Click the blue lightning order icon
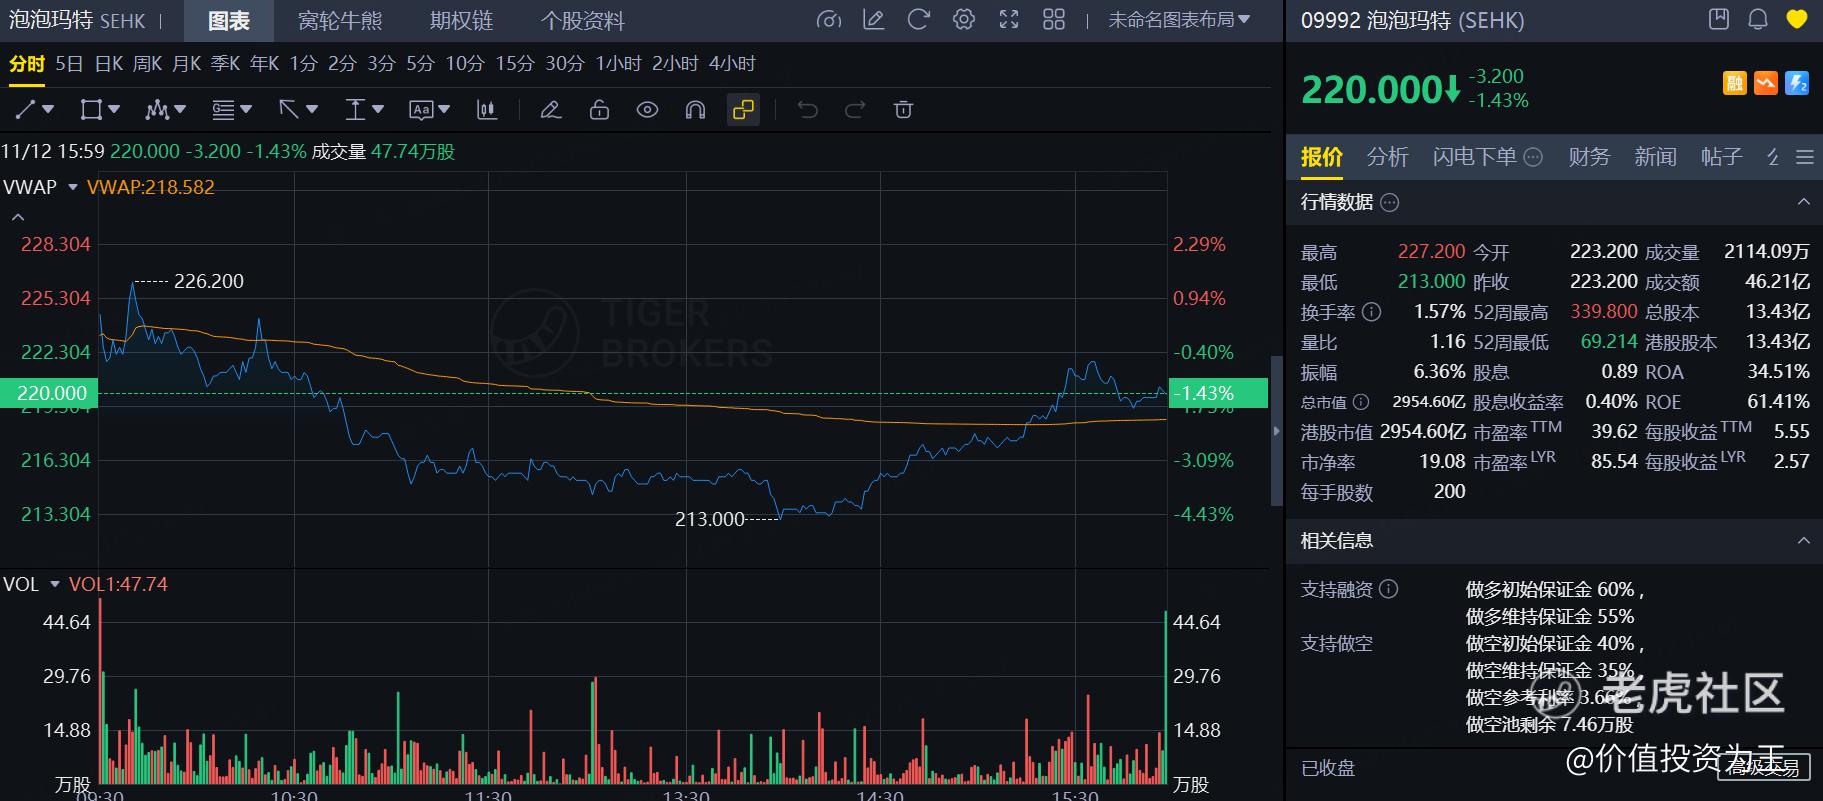1823x801 pixels. tap(1797, 84)
